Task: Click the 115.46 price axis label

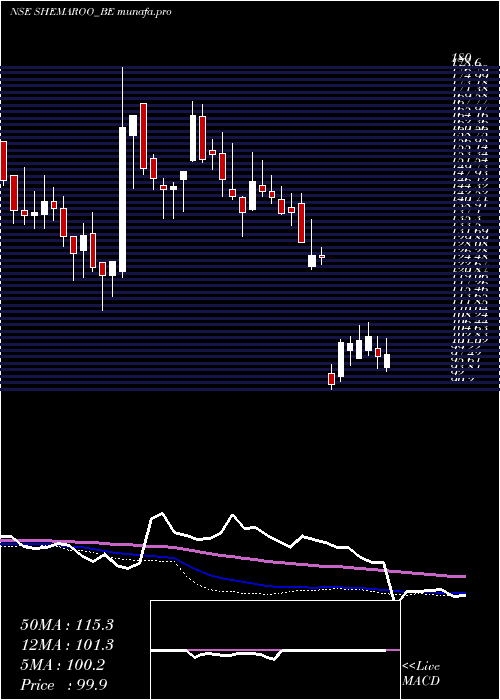Action: (469, 289)
